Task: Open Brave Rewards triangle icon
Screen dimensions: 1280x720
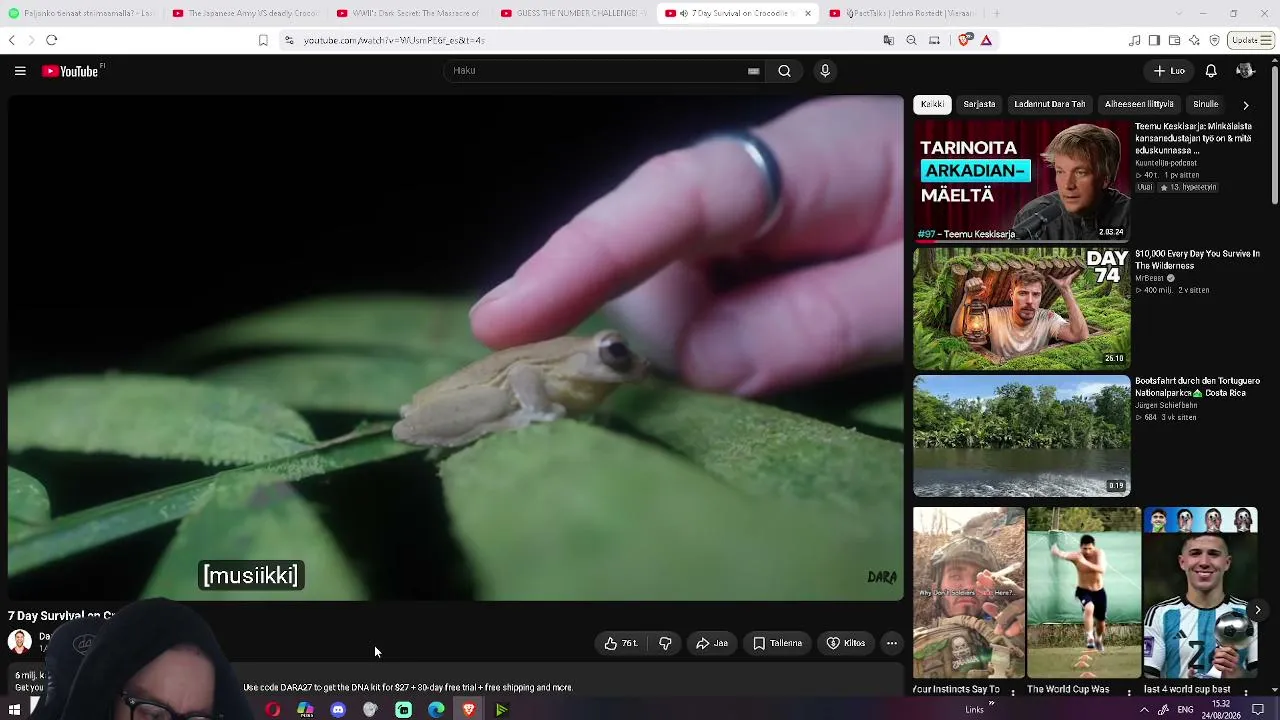Action: 986,40
